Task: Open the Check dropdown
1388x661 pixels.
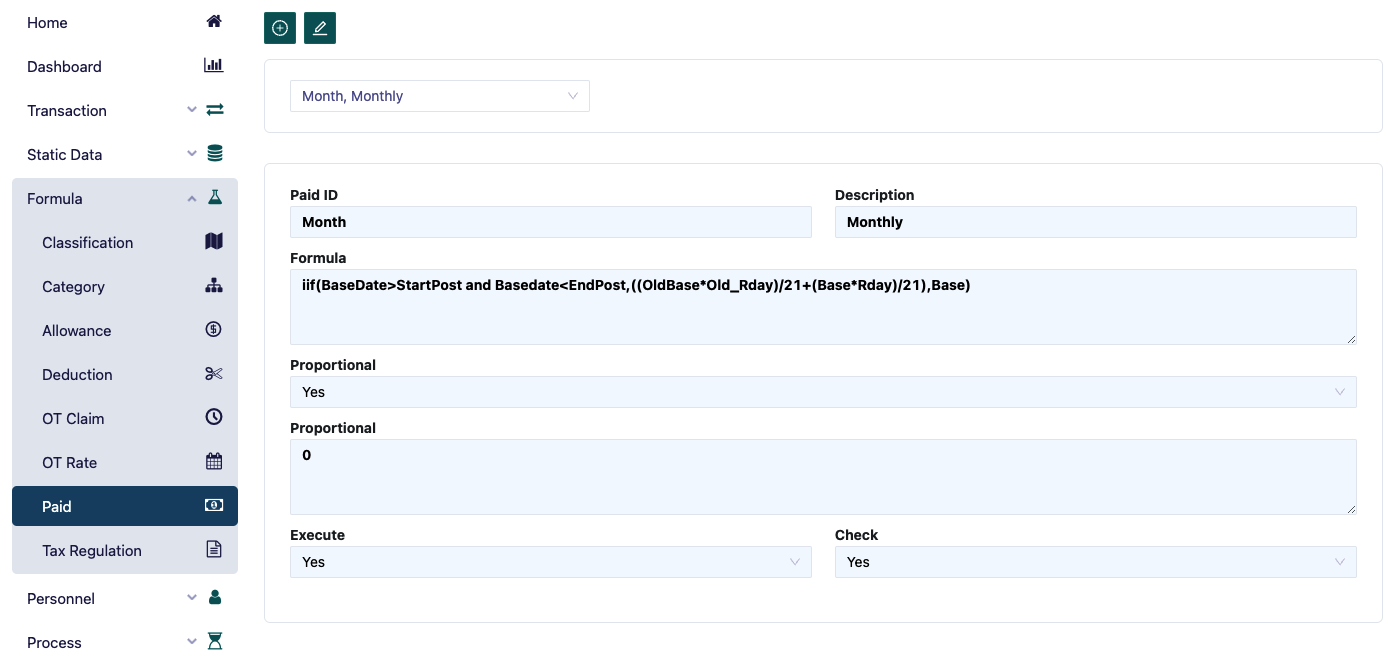Action: pyautogui.click(x=1095, y=562)
